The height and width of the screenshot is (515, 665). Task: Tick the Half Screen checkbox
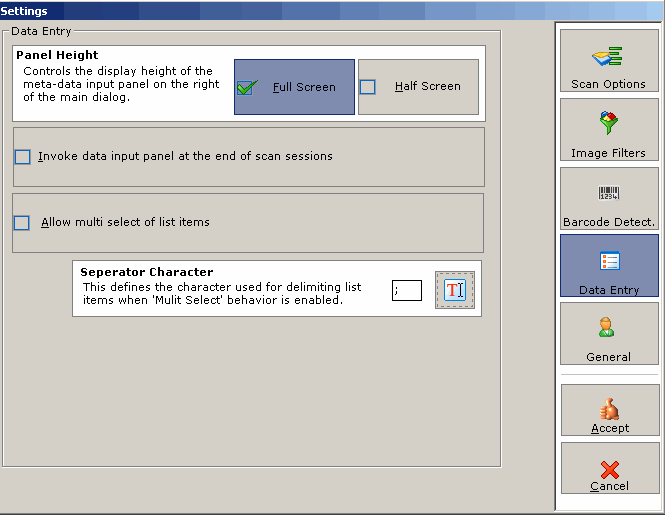(x=367, y=87)
